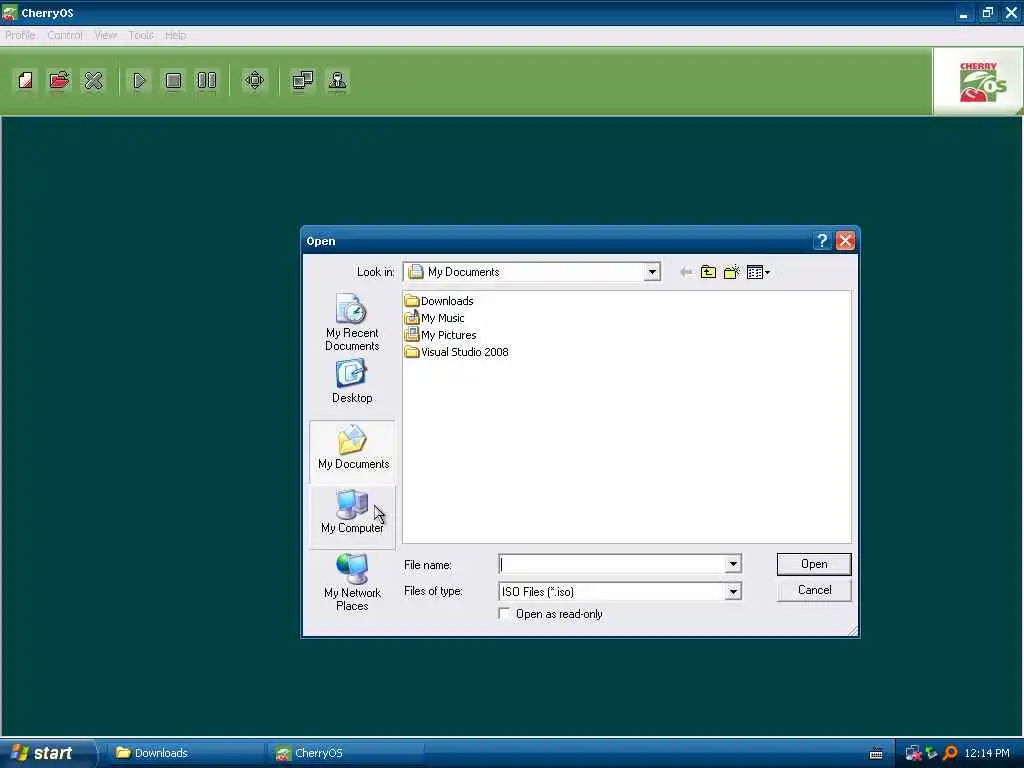Viewport: 1024px width, 768px height.
Task: Pause the virtual machine with the Pause icon
Action: coord(207,80)
